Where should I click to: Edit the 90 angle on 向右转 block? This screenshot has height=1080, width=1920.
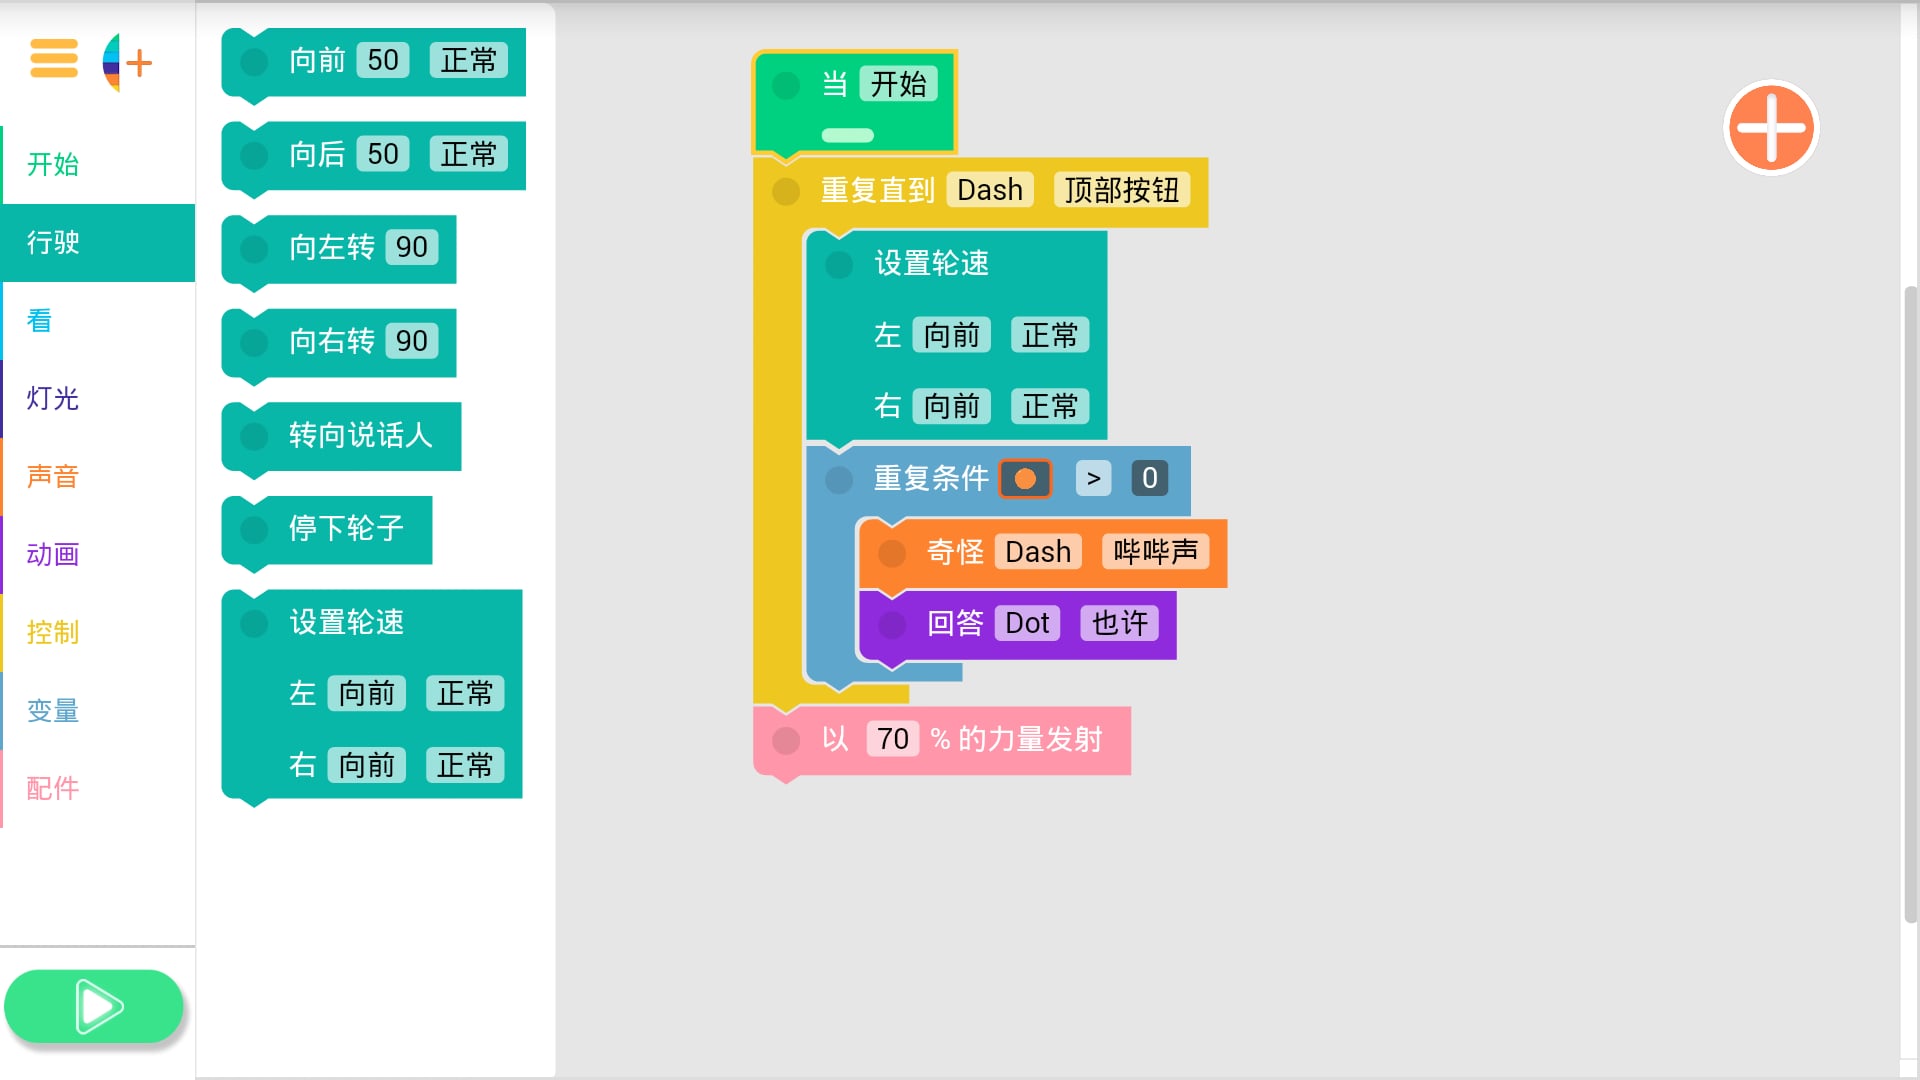click(411, 341)
